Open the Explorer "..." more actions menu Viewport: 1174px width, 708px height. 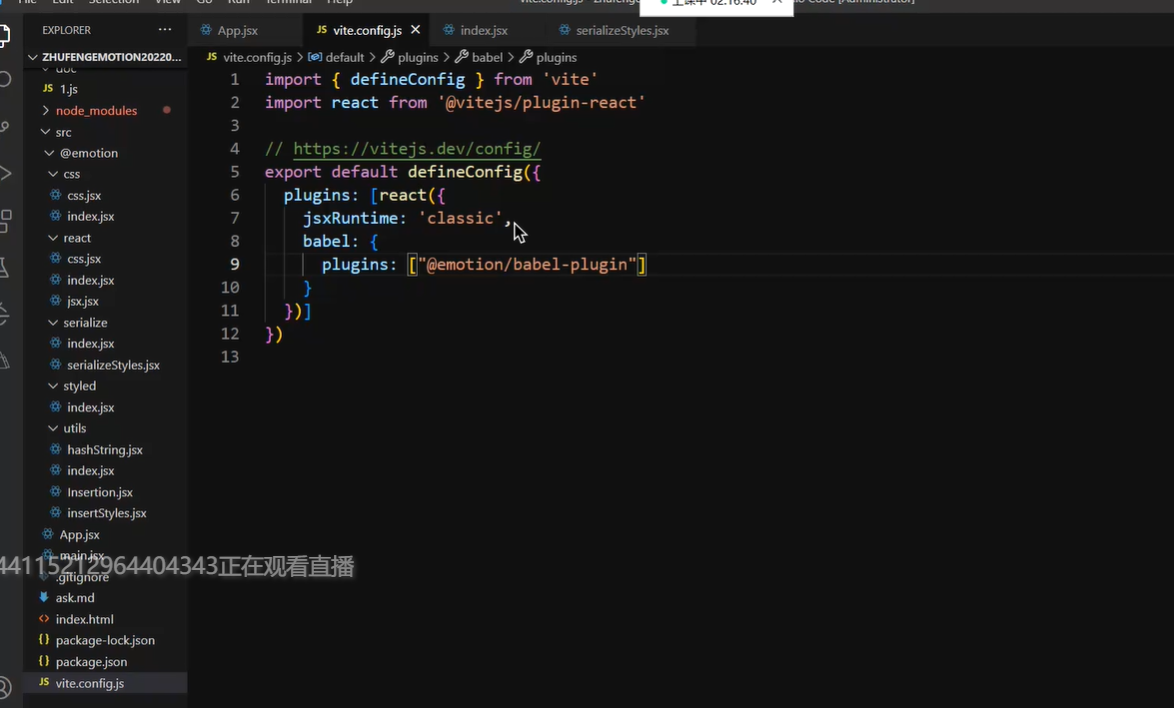(x=165, y=30)
